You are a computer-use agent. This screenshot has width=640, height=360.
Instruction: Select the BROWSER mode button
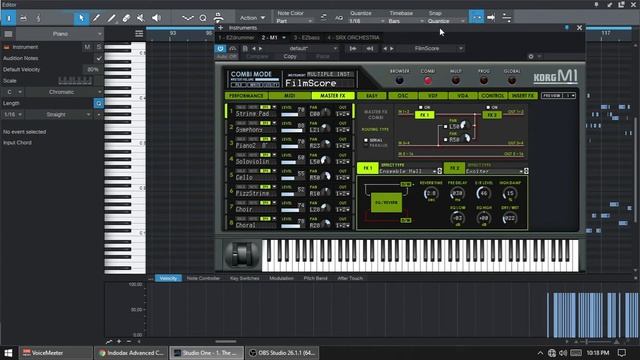[x=400, y=80]
